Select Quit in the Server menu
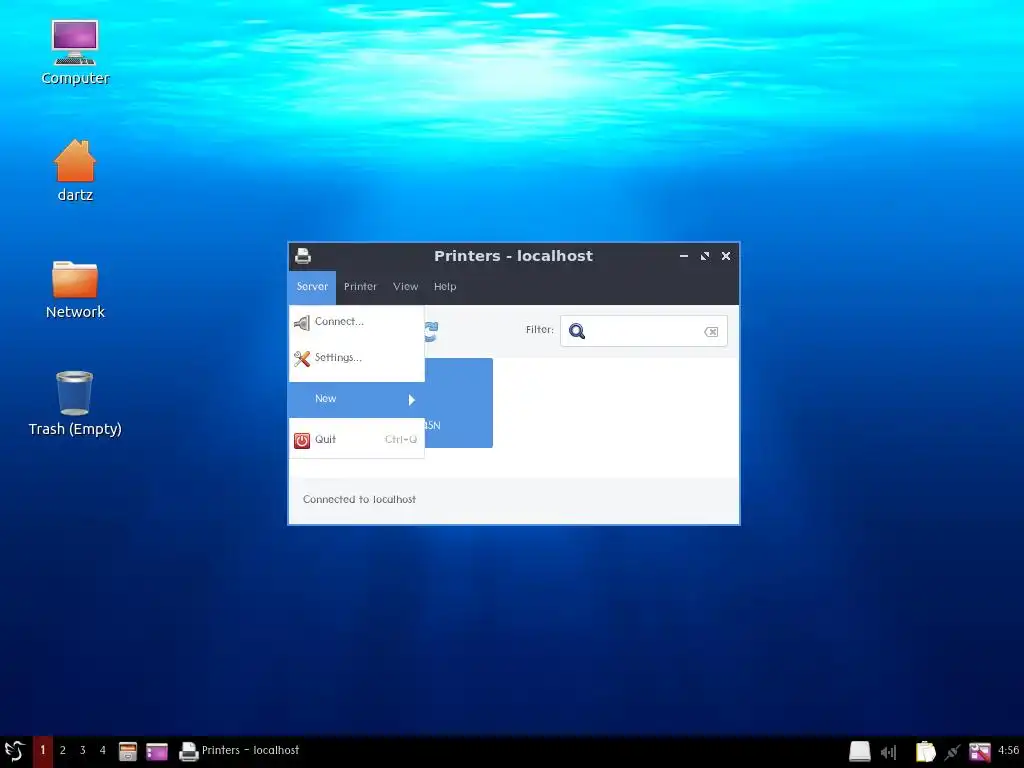 click(357, 440)
